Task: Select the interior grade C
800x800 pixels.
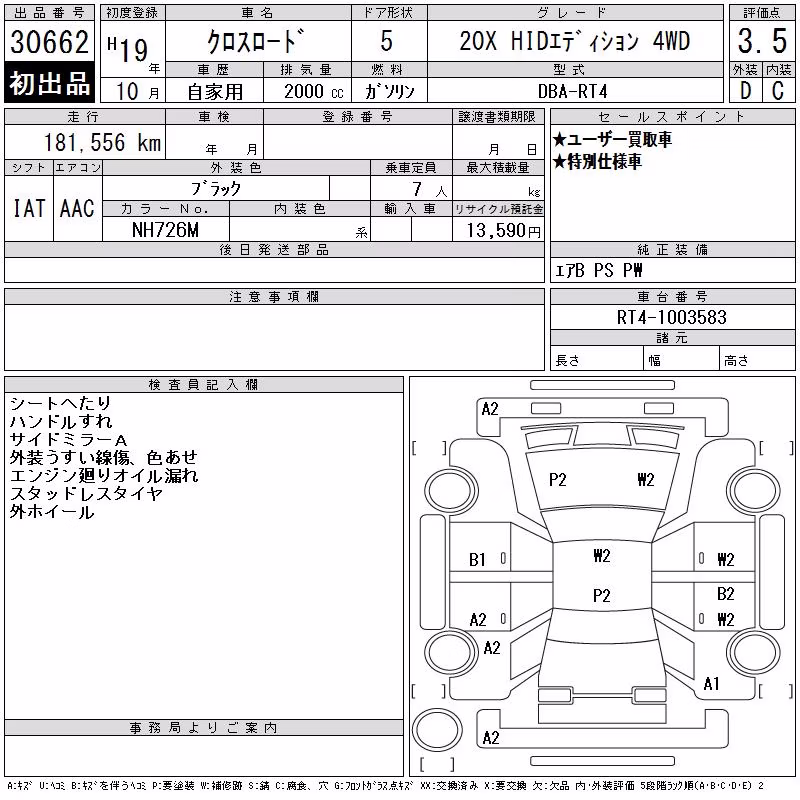Action: (778, 91)
